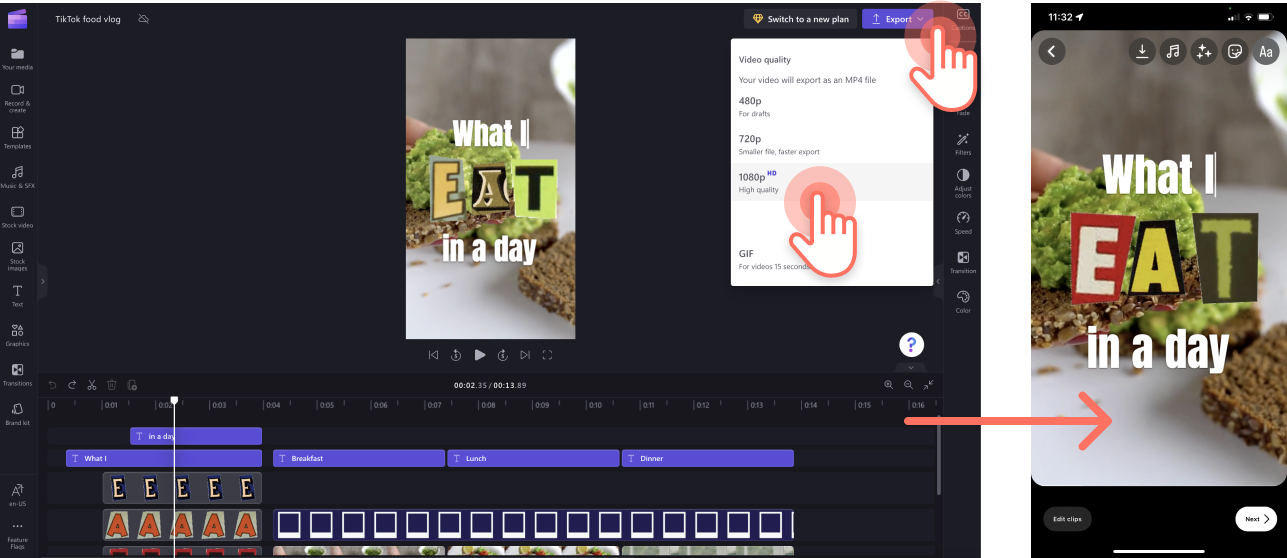
Task: Open Music & SFX library
Action: coord(17,177)
